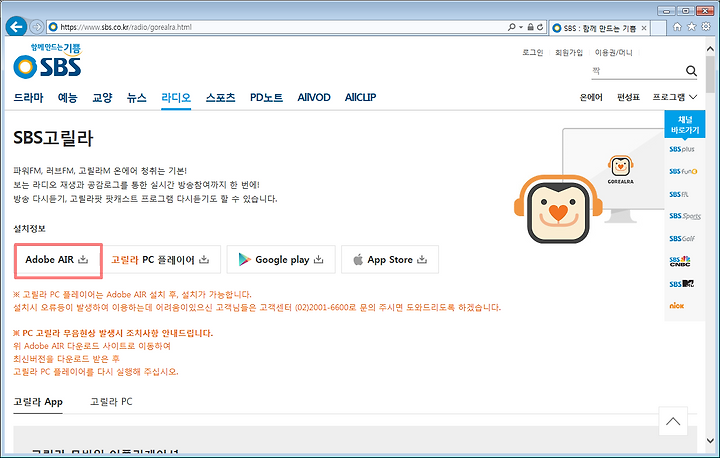Switch to the 고릴라 PC tab
The image size is (720, 458).
[x=111, y=402]
